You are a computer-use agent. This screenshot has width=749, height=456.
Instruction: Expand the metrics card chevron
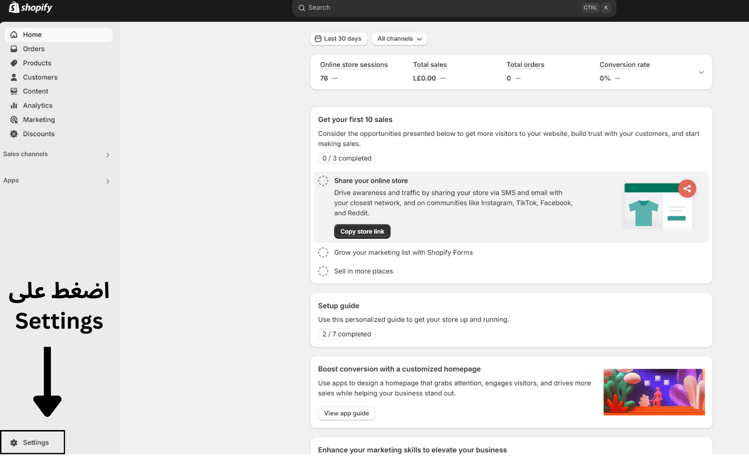701,73
